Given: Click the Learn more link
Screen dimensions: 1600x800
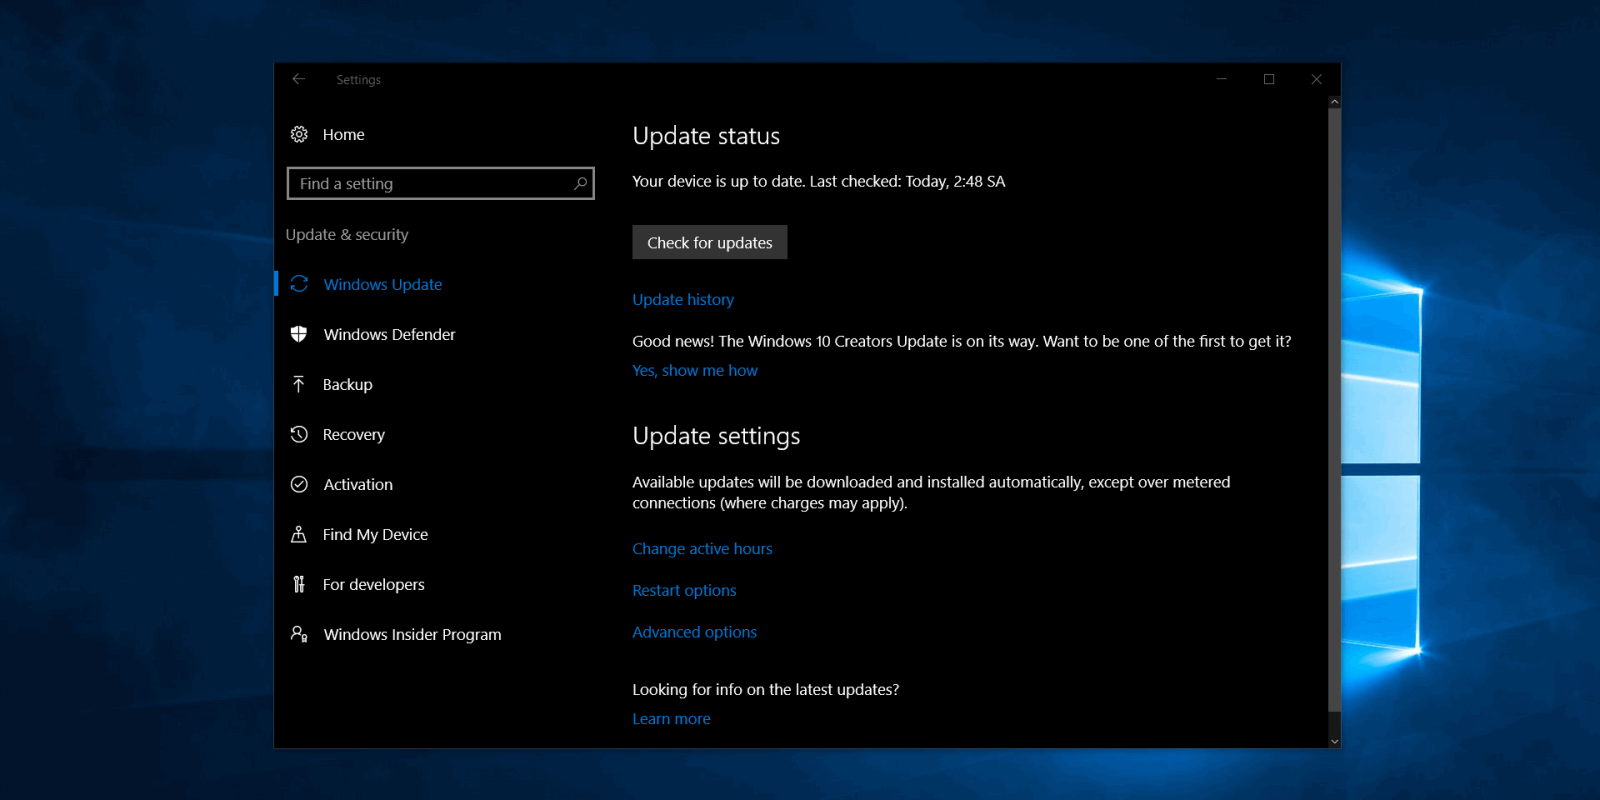Looking at the screenshot, I should (671, 718).
